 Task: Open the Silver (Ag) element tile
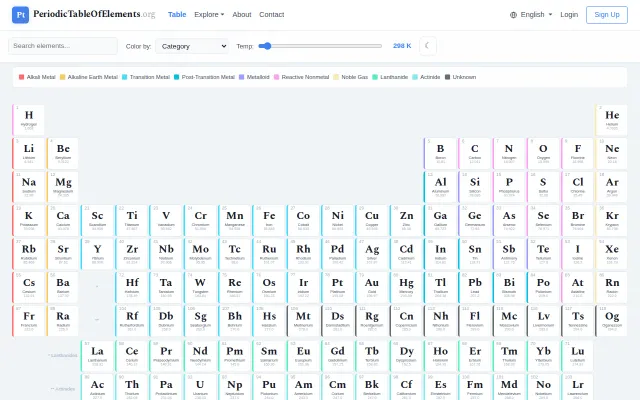click(x=371, y=253)
